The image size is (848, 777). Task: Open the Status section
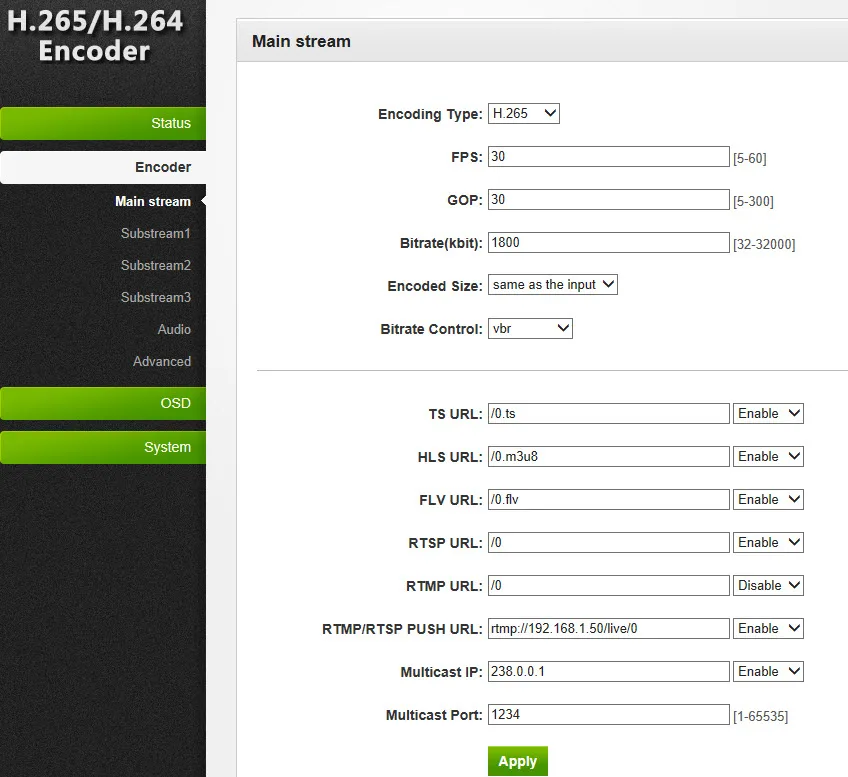click(103, 123)
